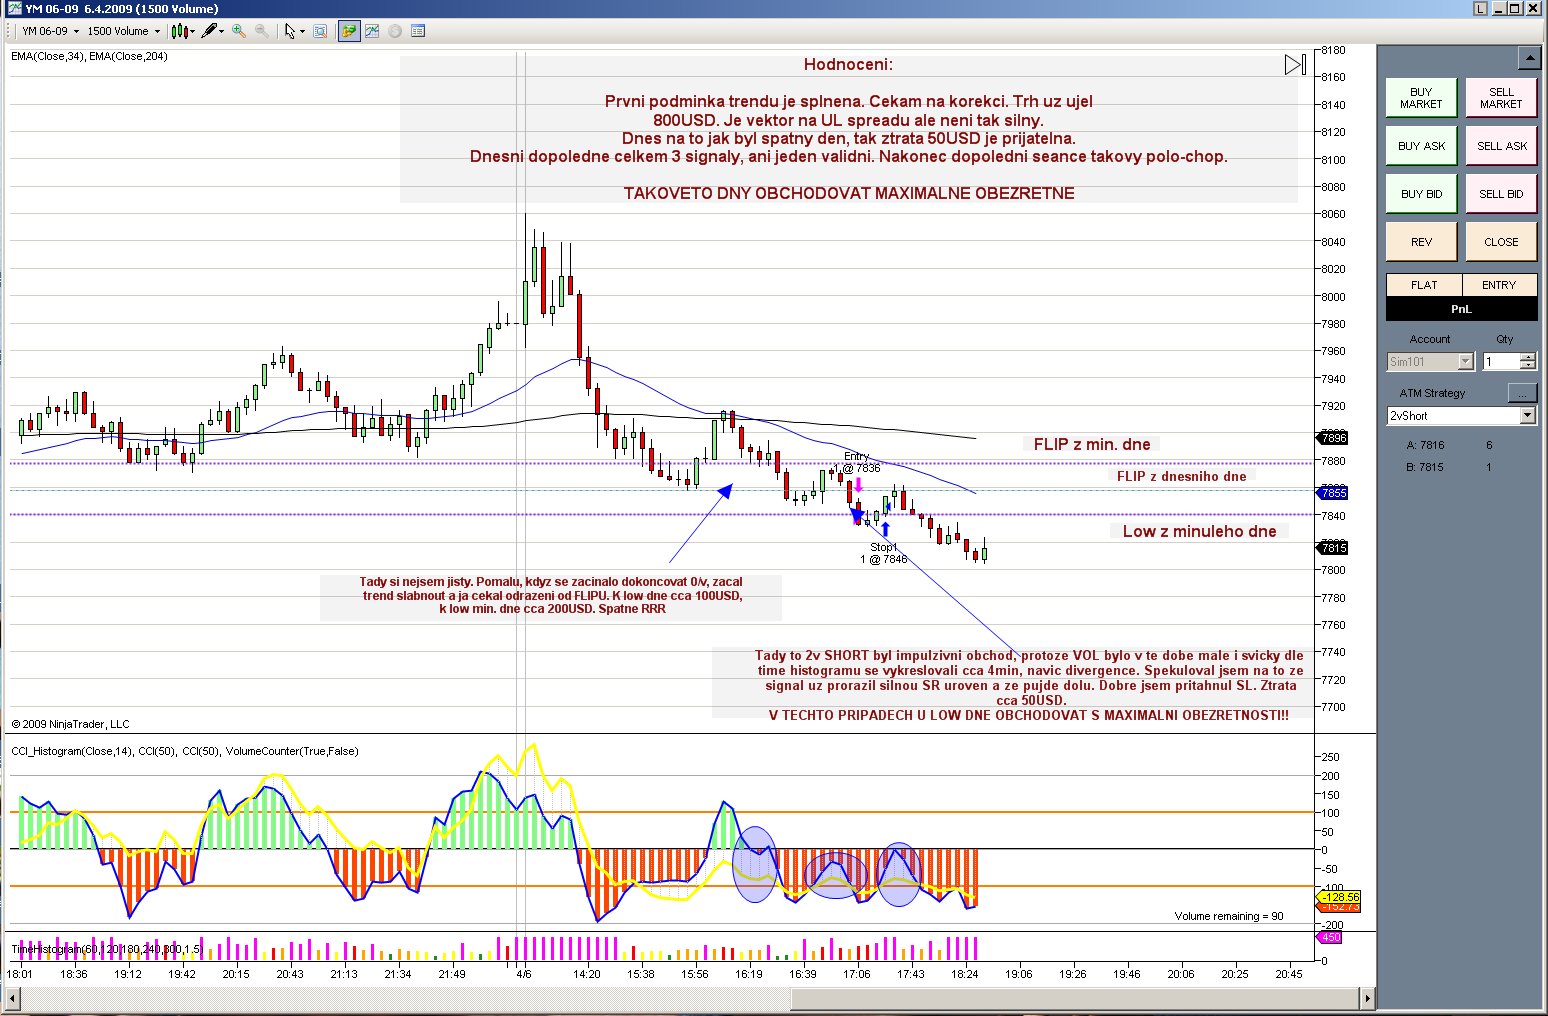Click the 7896 price marker on axis
Image resolution: width=1548 pixels, height=1016 pixels.
coord(1334,438)
